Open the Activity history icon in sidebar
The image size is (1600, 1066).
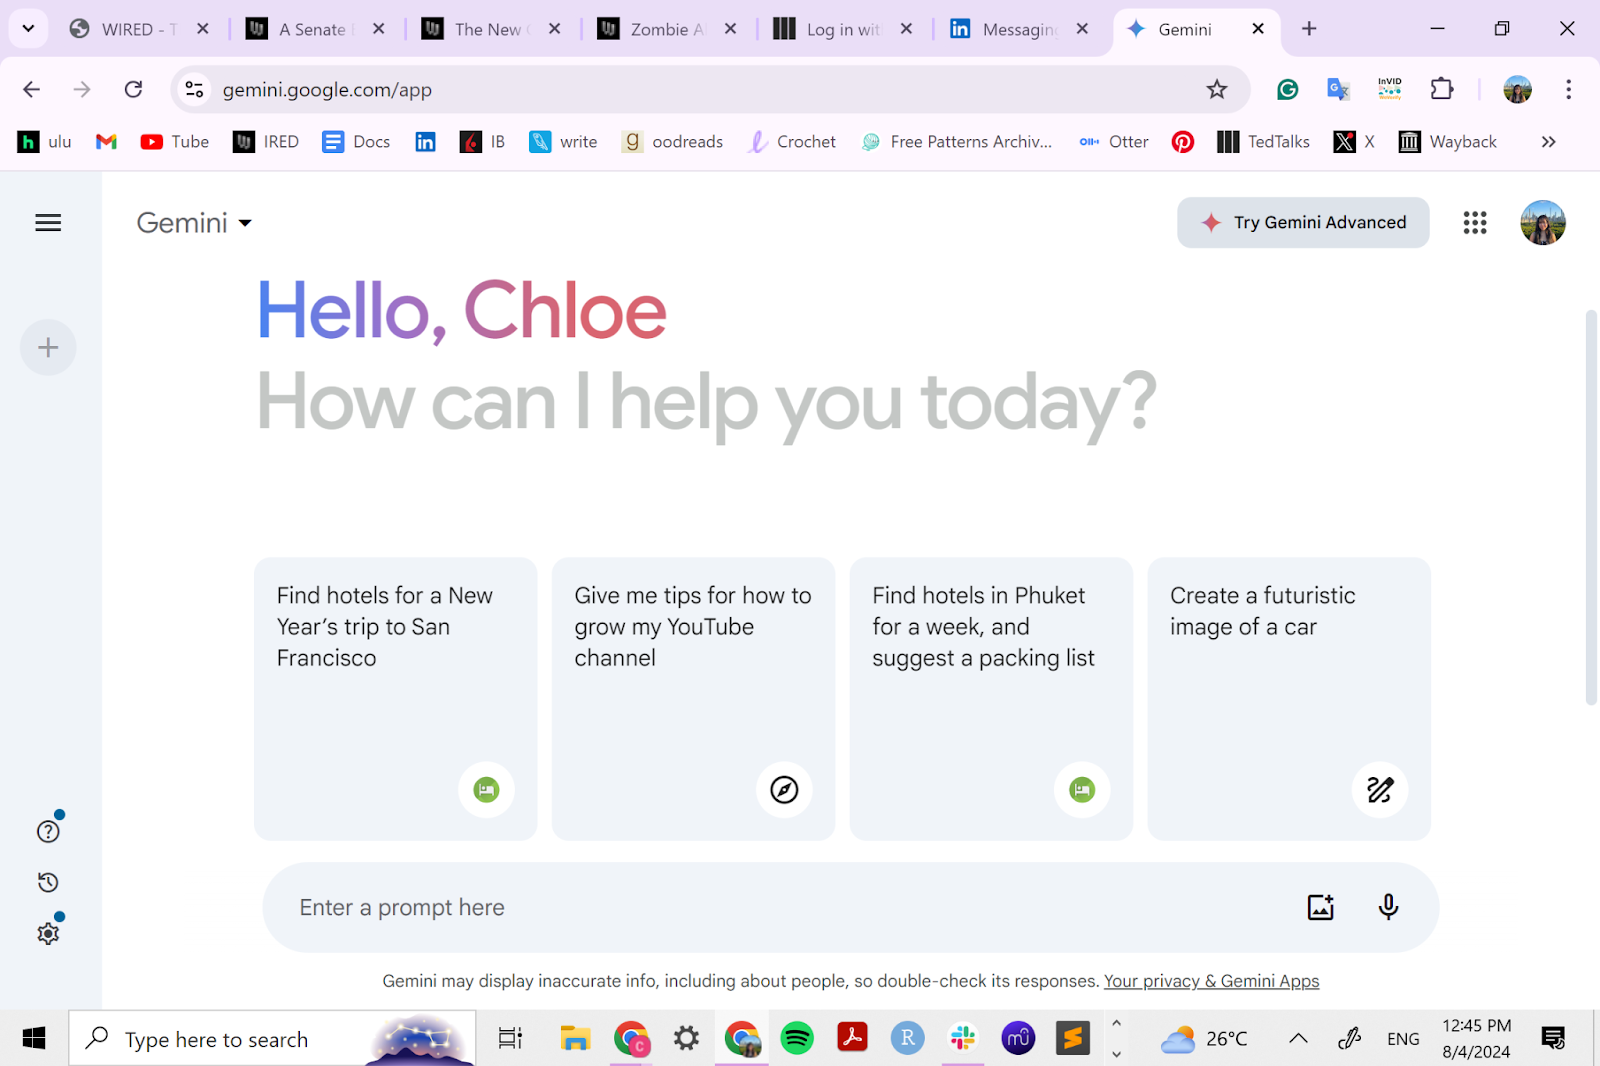tap(48, 882)
